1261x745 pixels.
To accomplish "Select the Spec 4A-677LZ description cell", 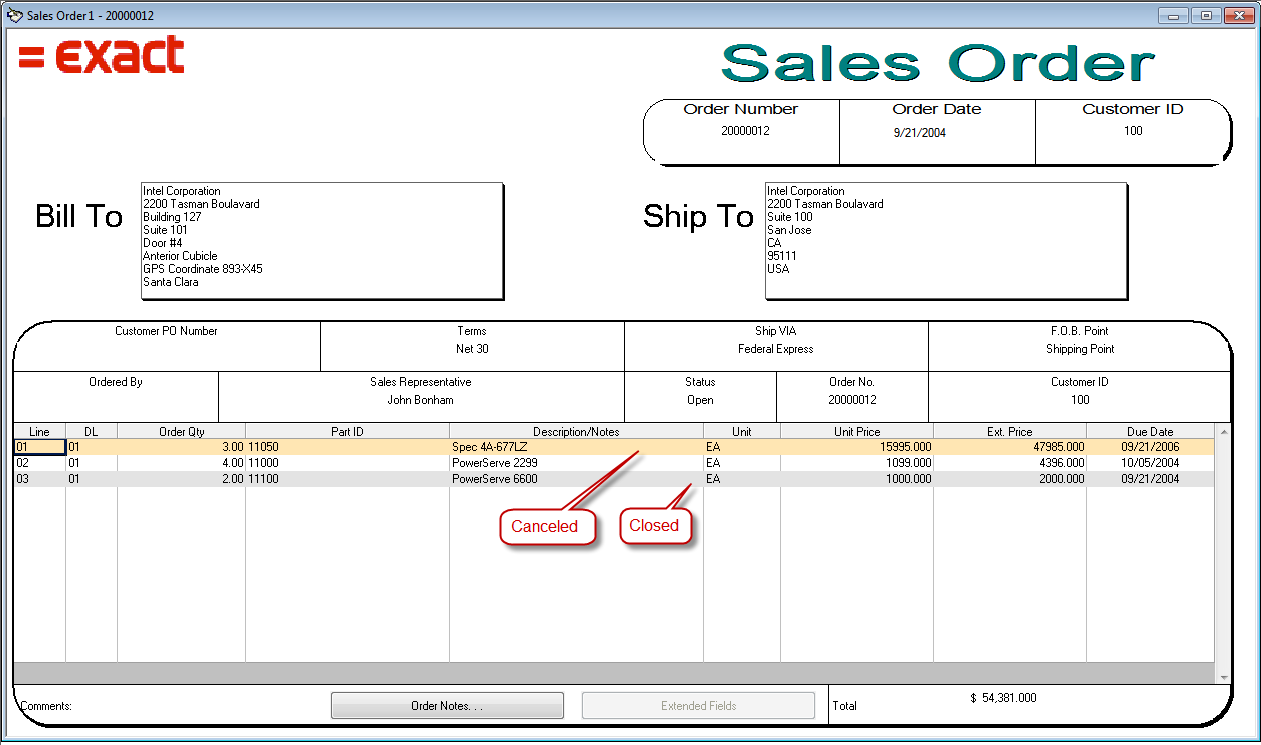I will point(575,448).
